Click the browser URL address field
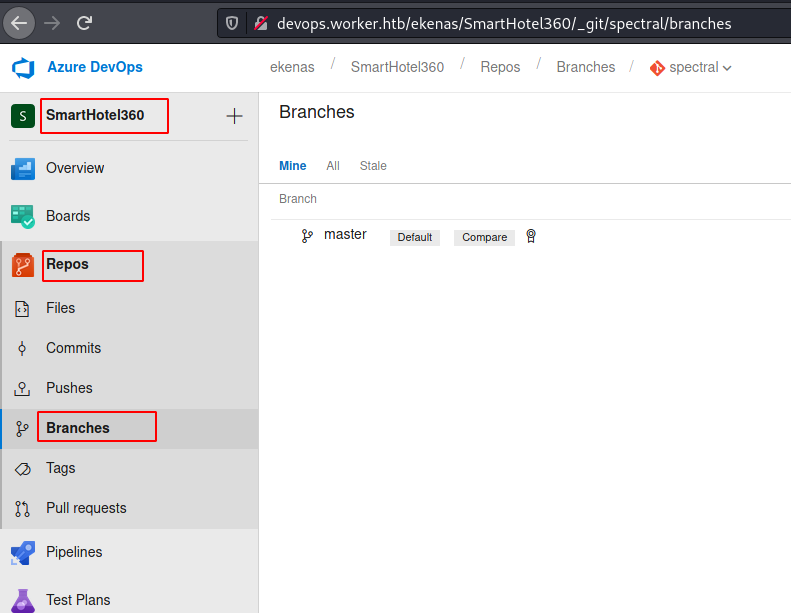Image resolution: width=791 pixels, height=613 pixels. coord(503,24)
